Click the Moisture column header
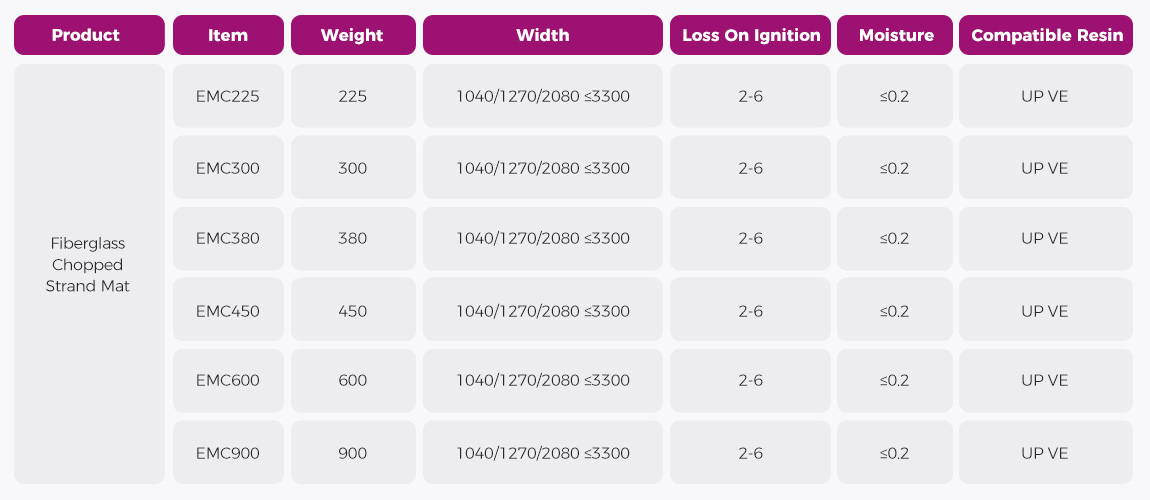Image resolution: width=1150 pixels, height=500 pixels. click(896, 35)
